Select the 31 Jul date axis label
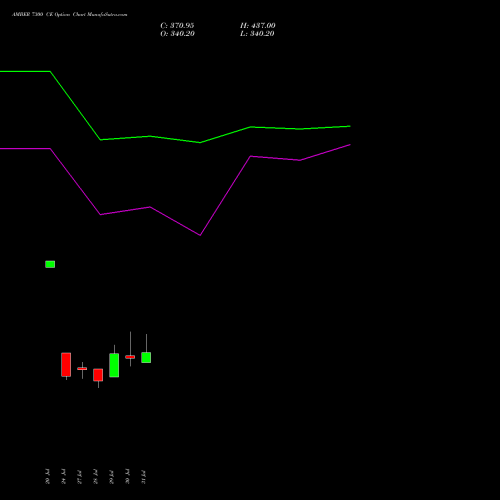Image resolution: width=500 pixels, height=500 pixels. tap(143, 476)
